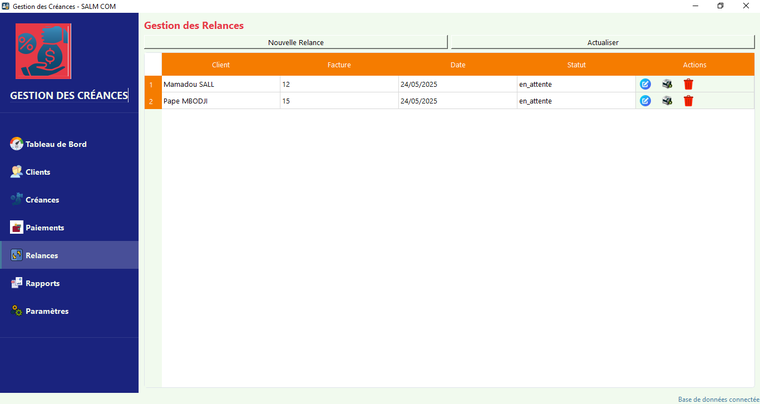
Task: Edit the Mamadou SALL relance
Action: tap(645, 84)
